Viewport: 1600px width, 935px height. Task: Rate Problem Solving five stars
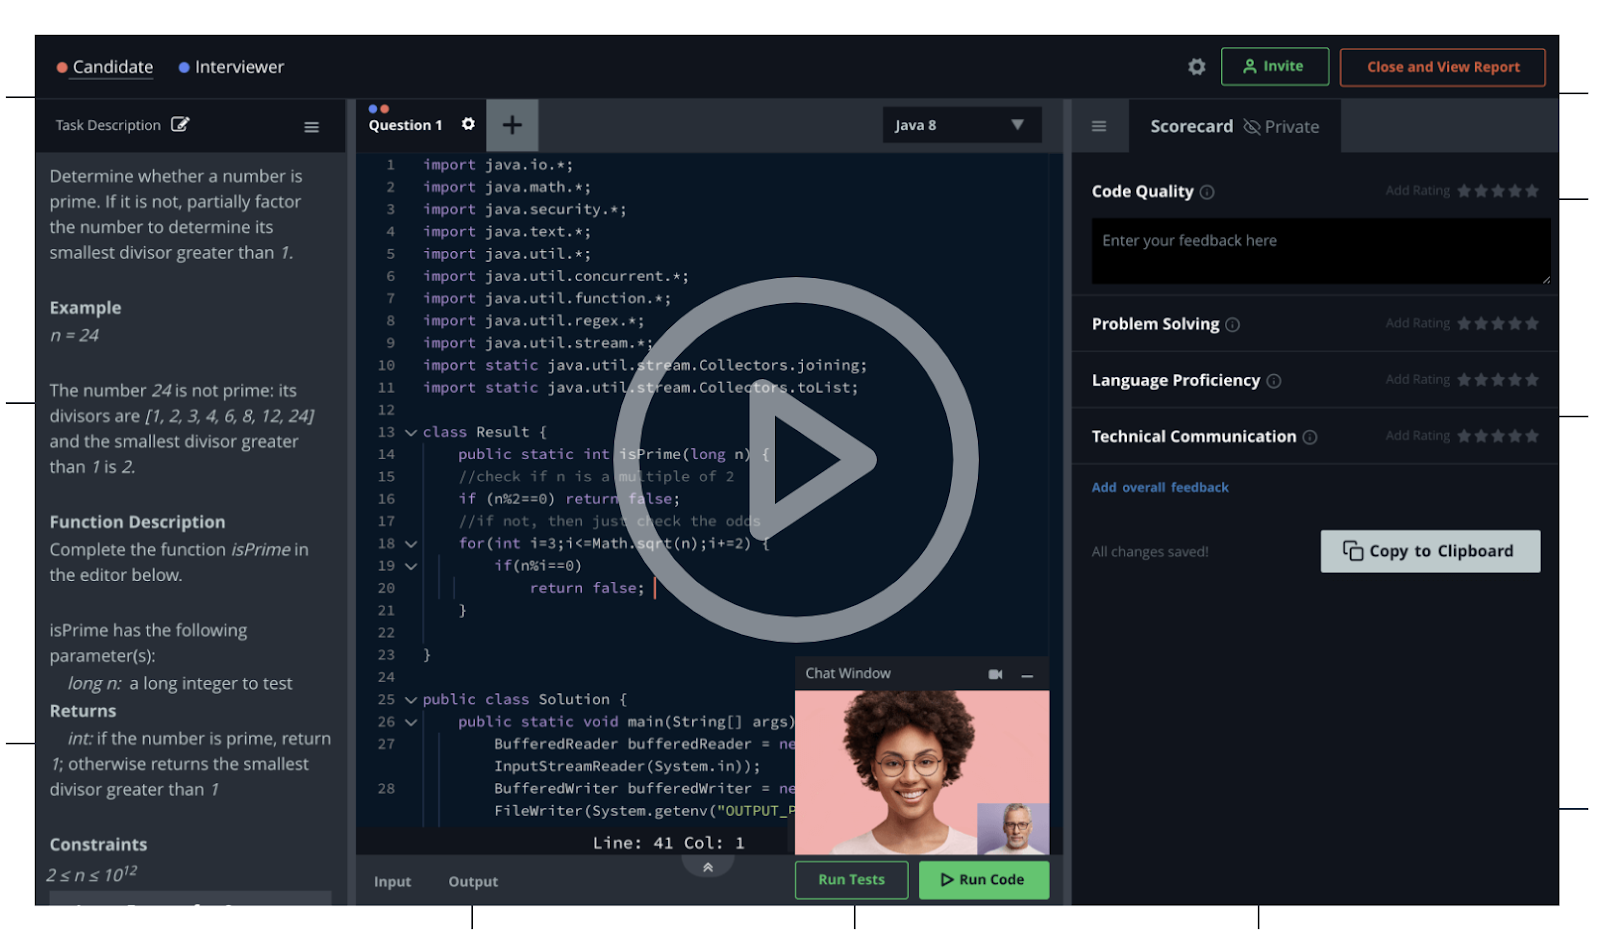pyautogui.click(x=1532, y=324)
